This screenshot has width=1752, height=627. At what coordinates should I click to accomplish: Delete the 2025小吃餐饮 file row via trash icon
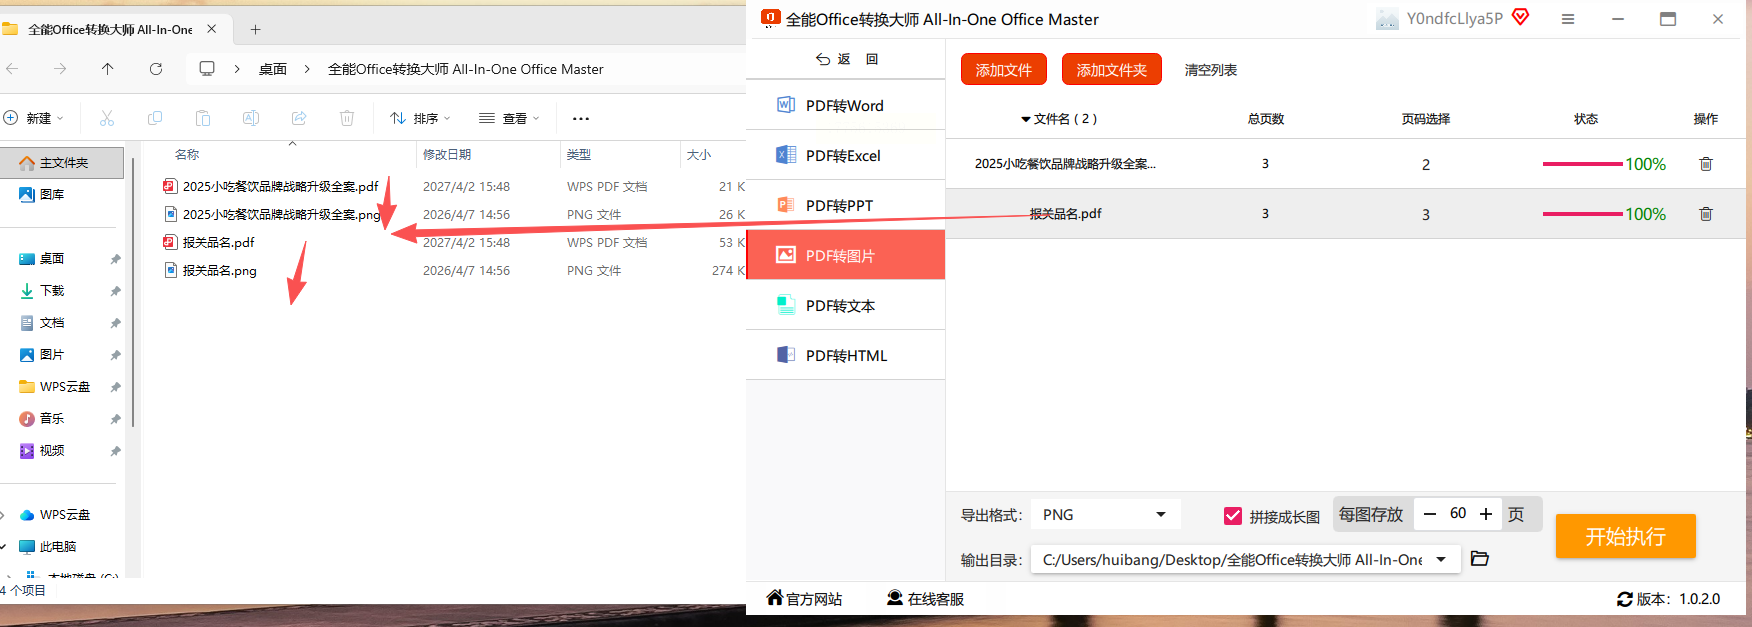(x=1706, y=164)
